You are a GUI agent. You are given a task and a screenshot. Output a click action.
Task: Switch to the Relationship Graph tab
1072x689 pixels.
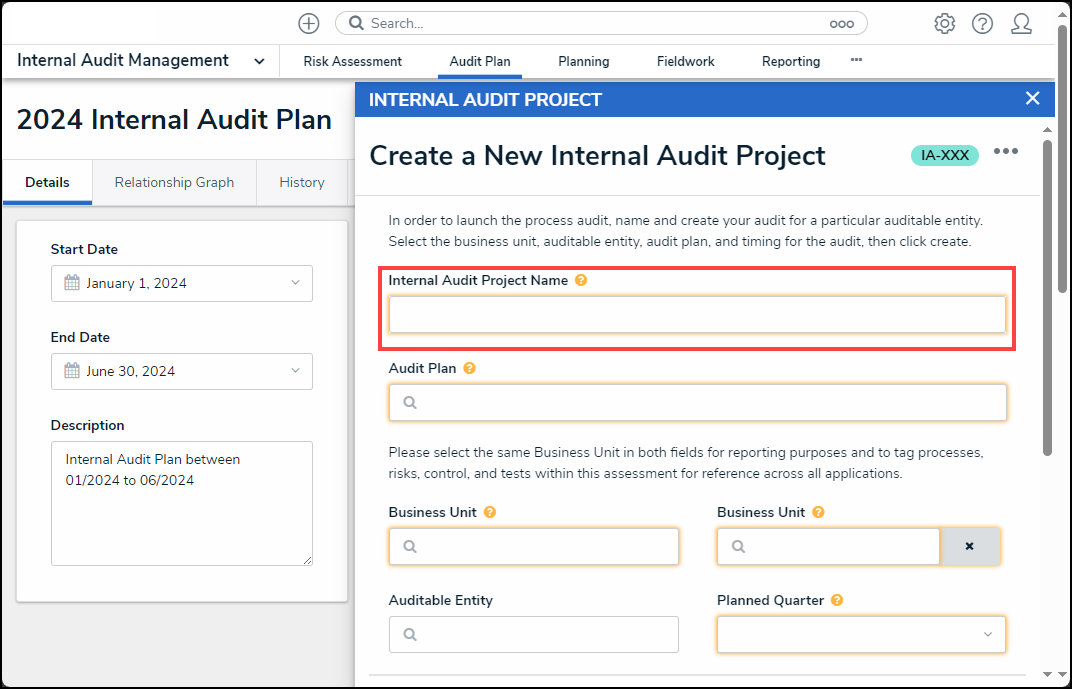pyautogui.click(x=174, y=182)
